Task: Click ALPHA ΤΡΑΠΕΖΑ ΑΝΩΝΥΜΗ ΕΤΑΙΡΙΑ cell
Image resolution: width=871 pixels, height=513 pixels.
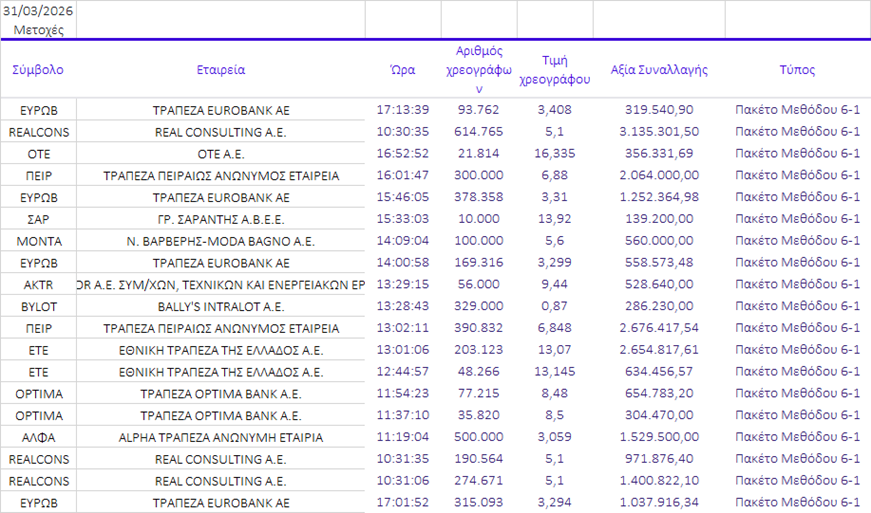Action: point(221,437)
